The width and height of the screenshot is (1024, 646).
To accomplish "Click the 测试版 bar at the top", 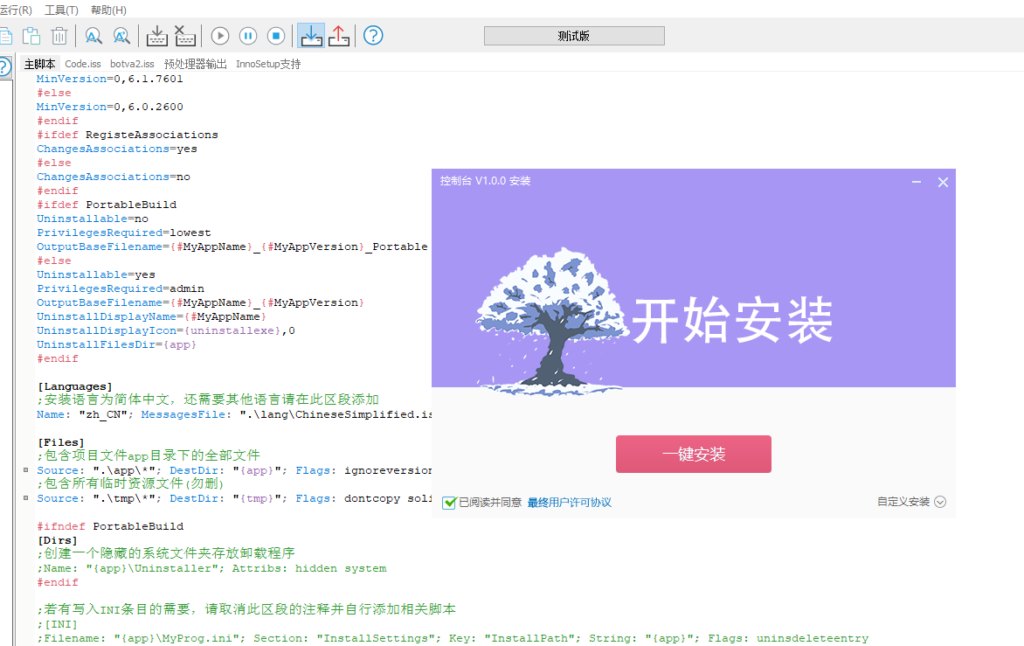I will tap(574, 36).
